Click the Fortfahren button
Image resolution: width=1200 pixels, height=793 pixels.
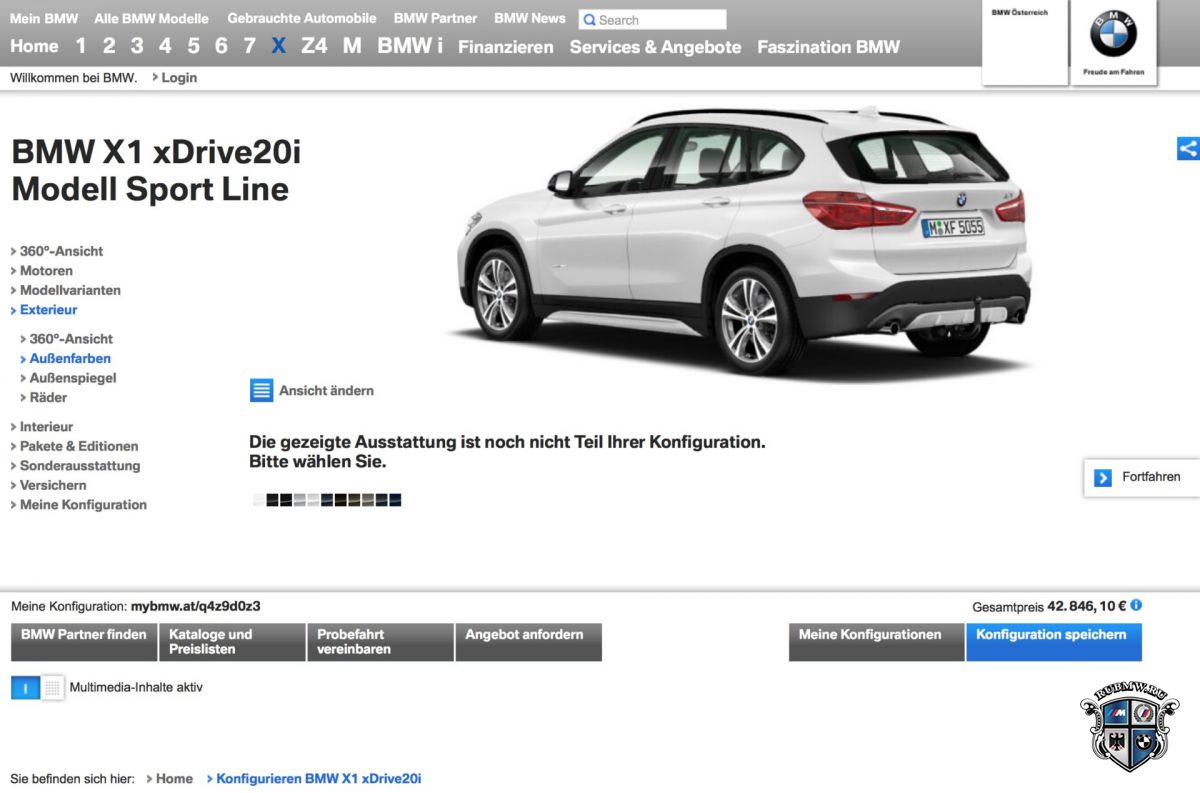point(1142,478)
